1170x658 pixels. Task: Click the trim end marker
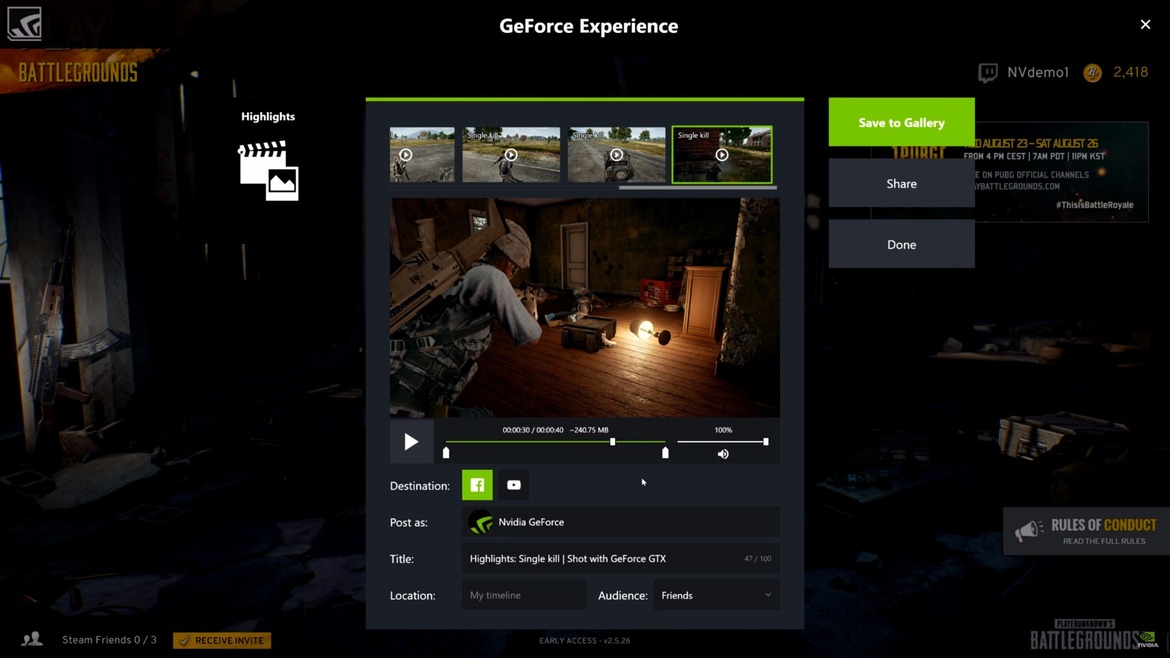[x=666, y=453]
